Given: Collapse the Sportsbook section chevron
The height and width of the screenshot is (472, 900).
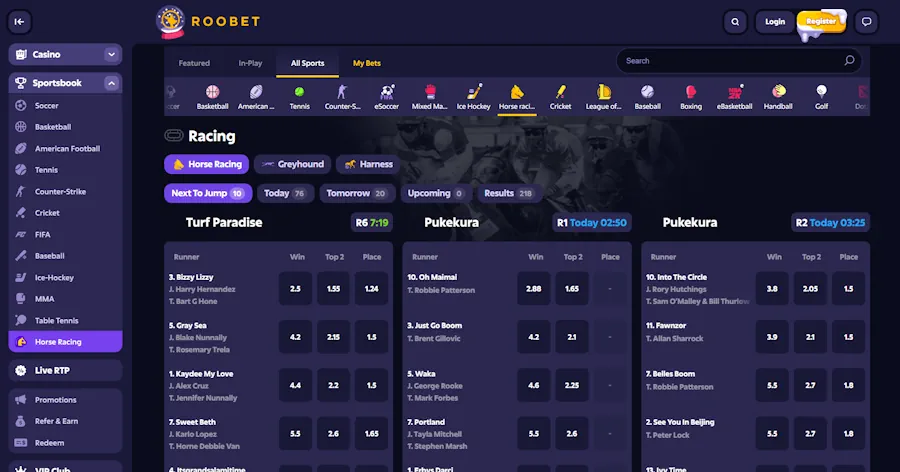Looking at the screenshot, I should click(x=111, y=83).
